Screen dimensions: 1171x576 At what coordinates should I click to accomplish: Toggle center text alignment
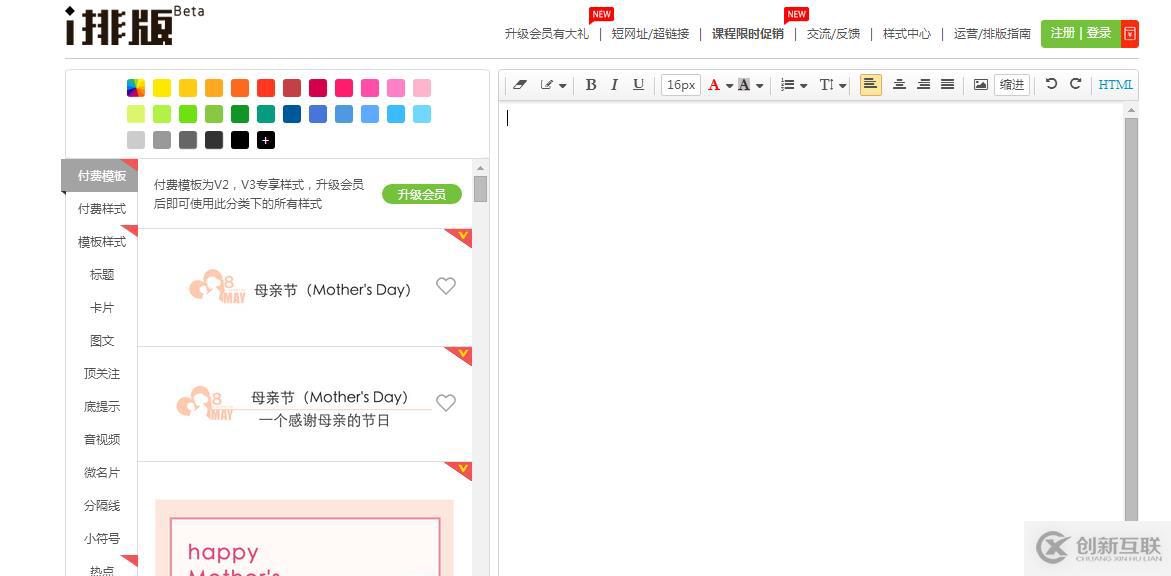pos(900,84)
